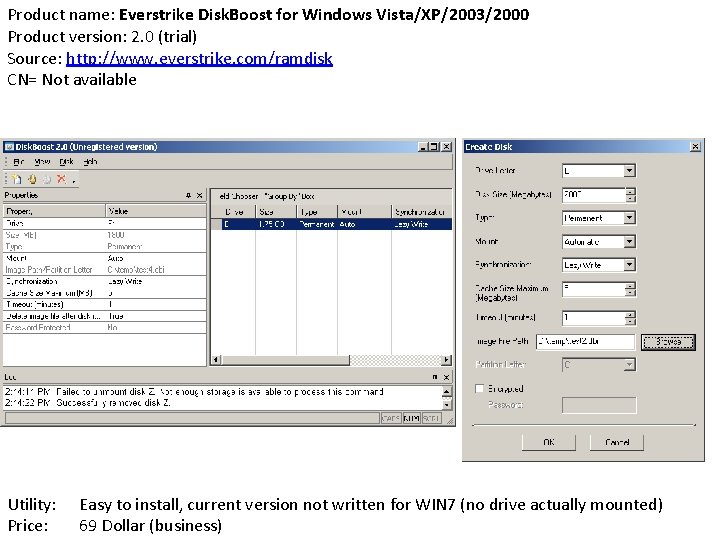Increase Disk Size with up spinner
Screen dimensions: 720x540
[630, 191]
